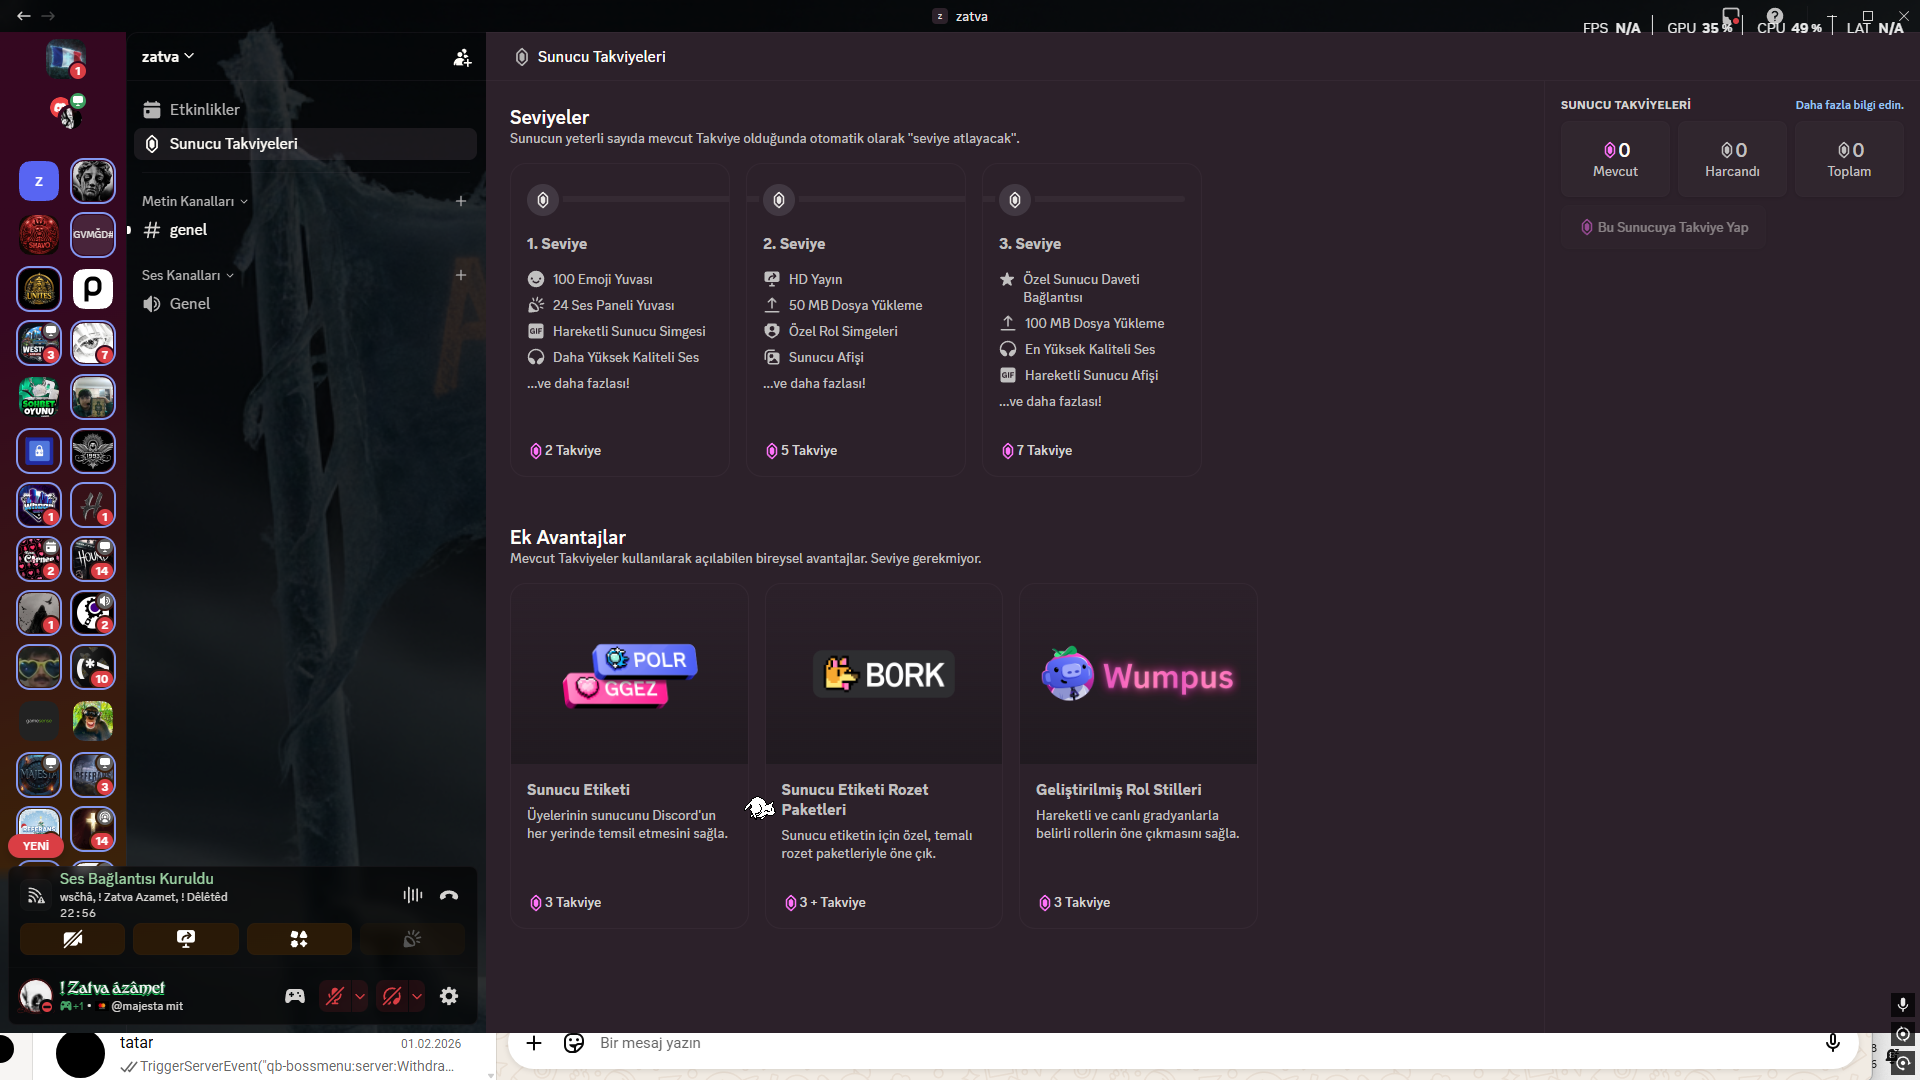Collapse the Metin Kanalları category
1920x1080 pixels.
coord(195,201)
